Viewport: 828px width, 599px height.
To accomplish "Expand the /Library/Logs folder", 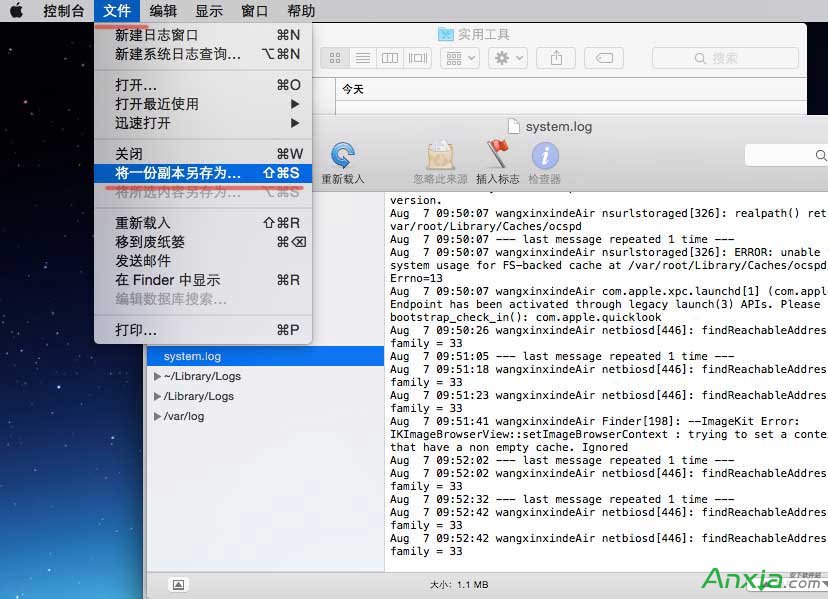I will pos(157,397).
